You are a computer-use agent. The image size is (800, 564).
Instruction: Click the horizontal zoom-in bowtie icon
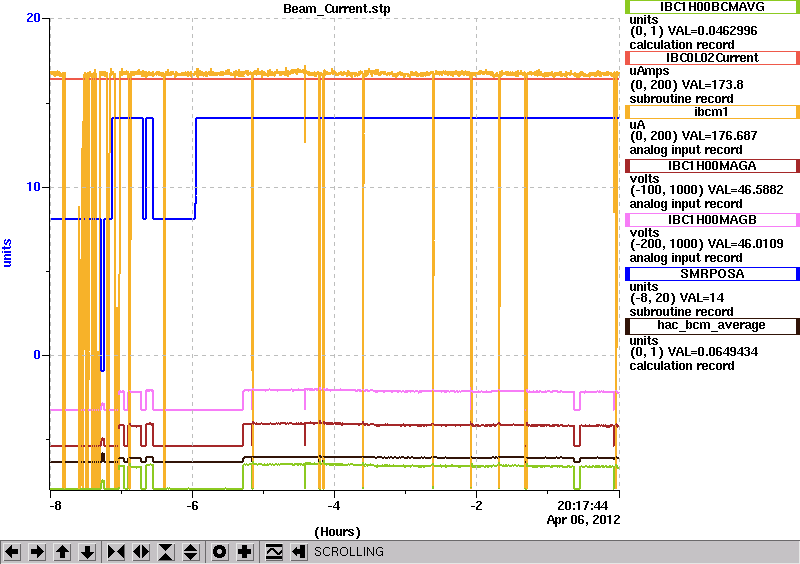pyautogui.click(x=116, y=552)
